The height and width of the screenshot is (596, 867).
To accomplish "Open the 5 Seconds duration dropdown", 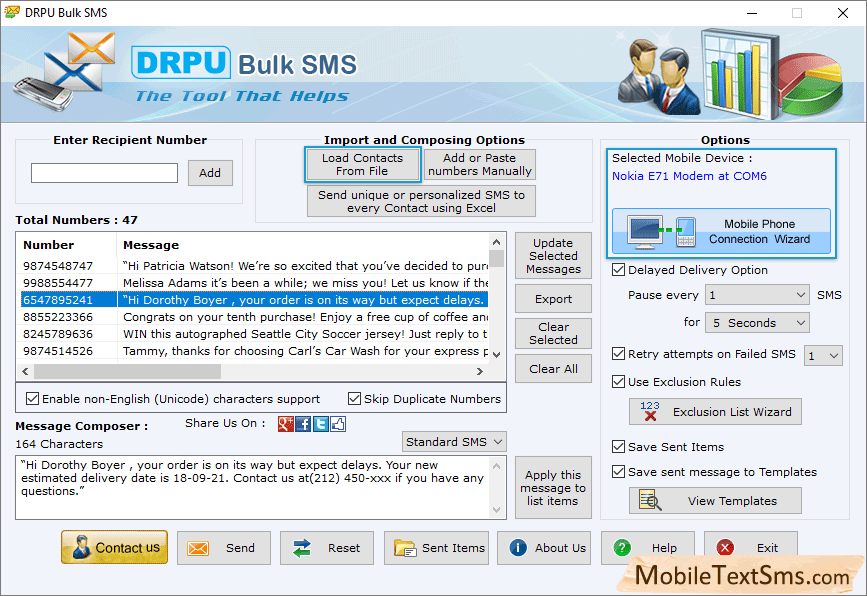I will click(757, 322).
